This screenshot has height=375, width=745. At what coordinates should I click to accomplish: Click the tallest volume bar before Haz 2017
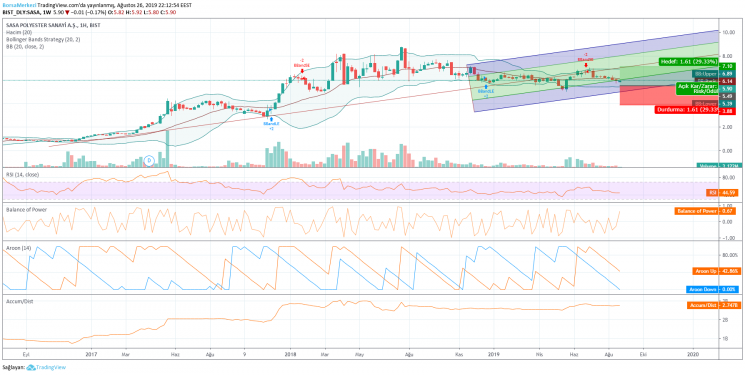click(168, 148)
